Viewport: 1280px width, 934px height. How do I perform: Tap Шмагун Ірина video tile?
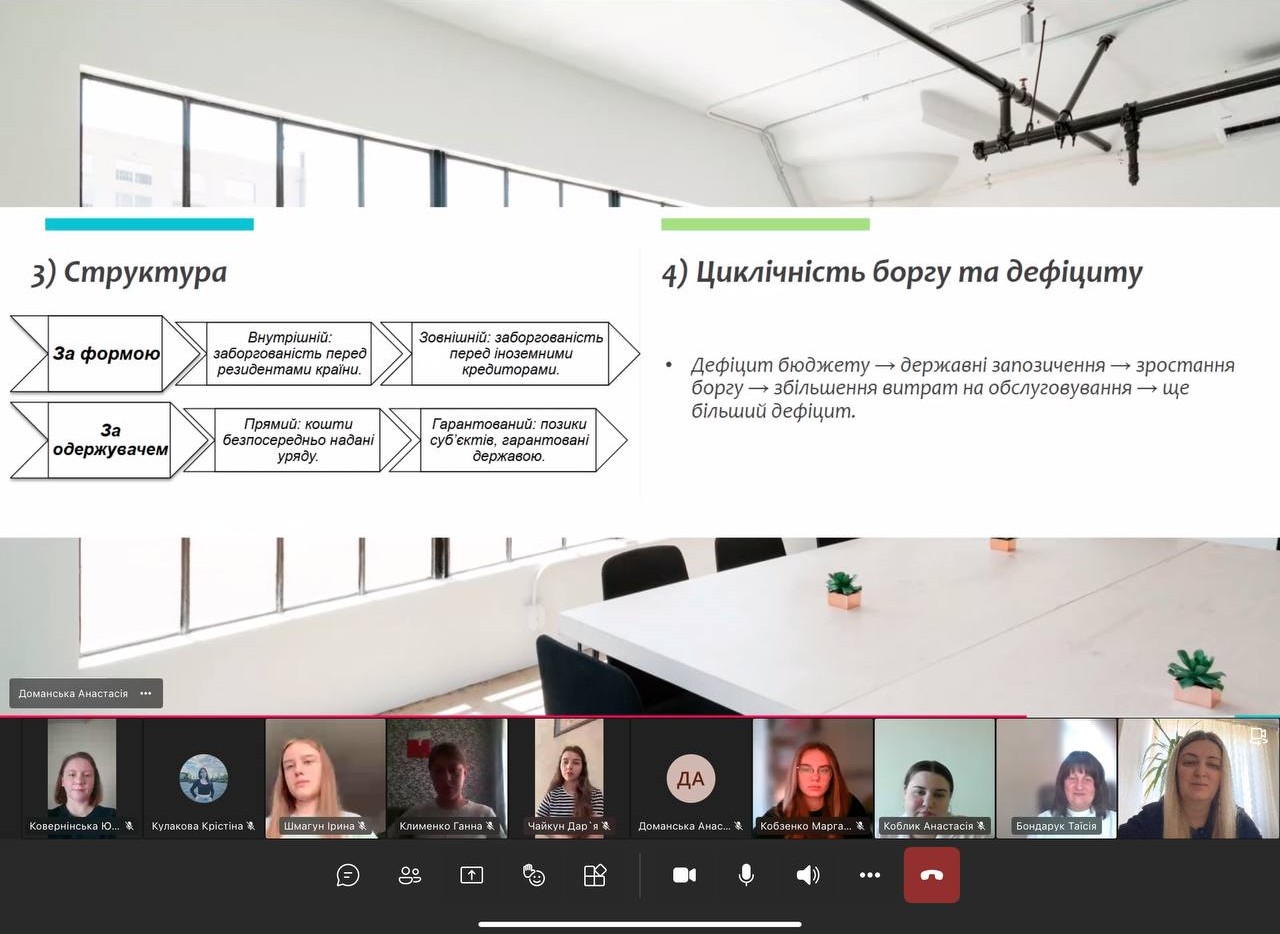tap(325, 778)
